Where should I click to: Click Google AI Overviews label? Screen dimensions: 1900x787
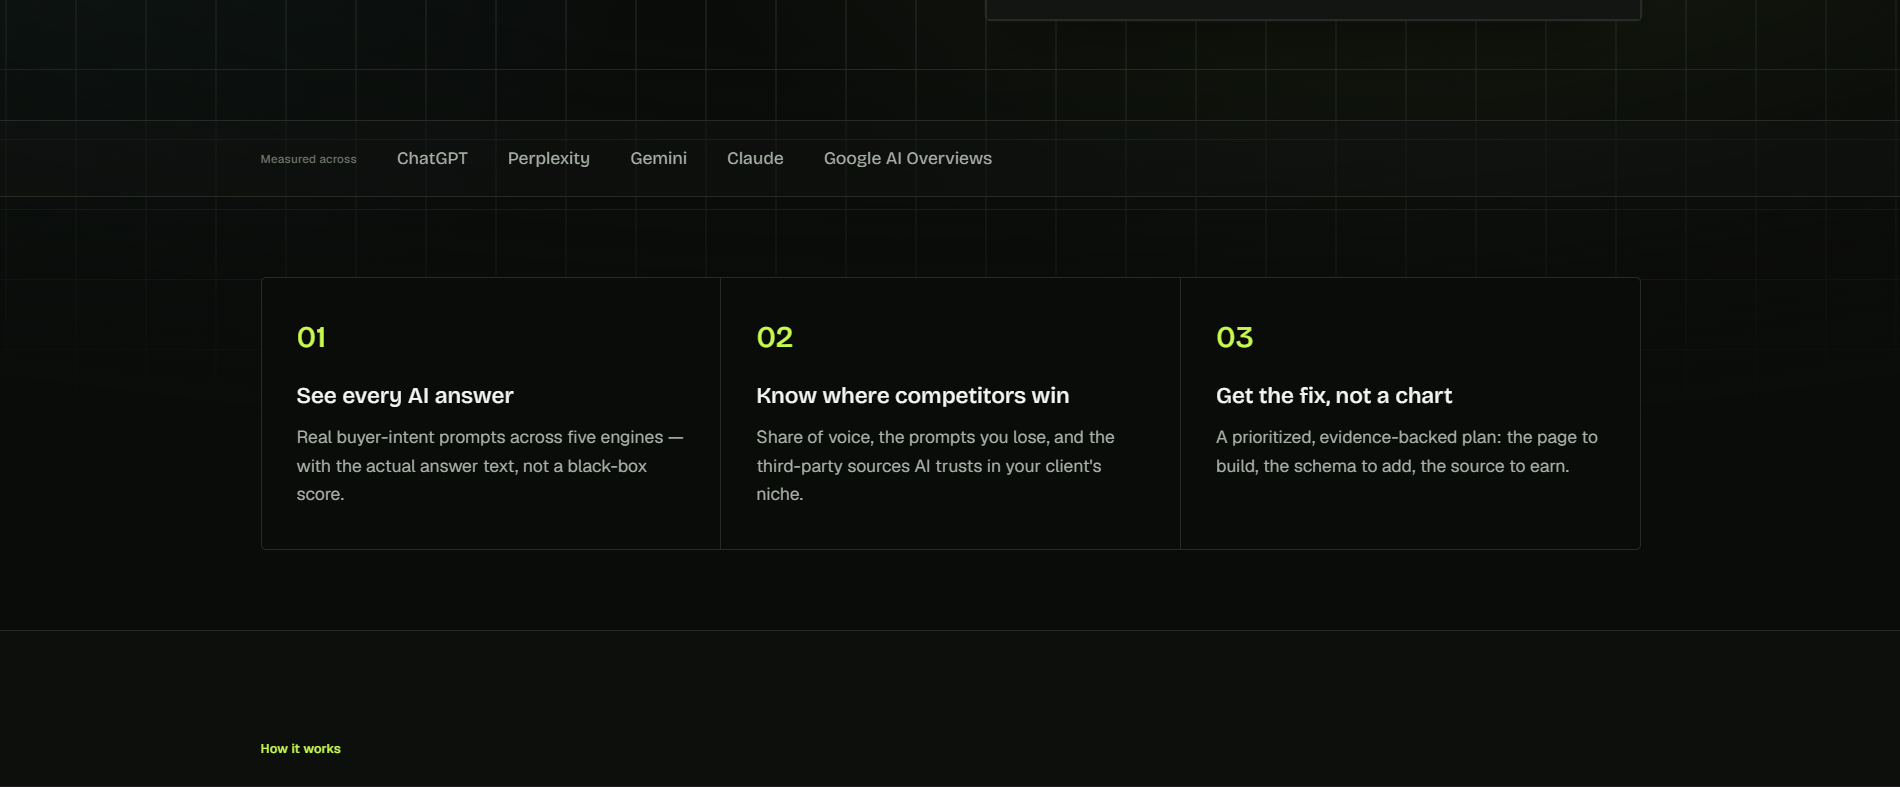(x=908, y=158)
